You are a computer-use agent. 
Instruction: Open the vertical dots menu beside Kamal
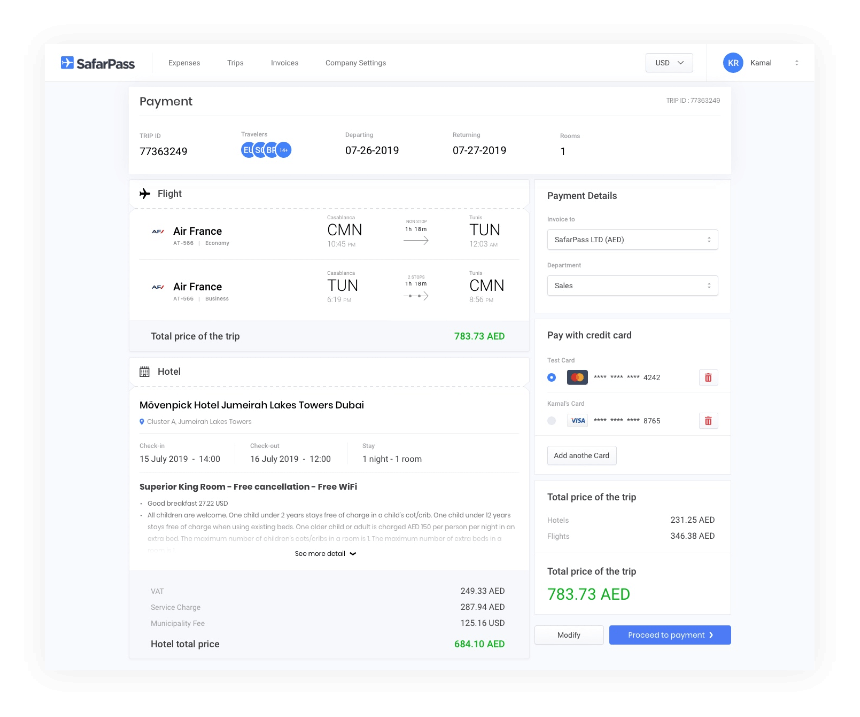tap(796, 63)
